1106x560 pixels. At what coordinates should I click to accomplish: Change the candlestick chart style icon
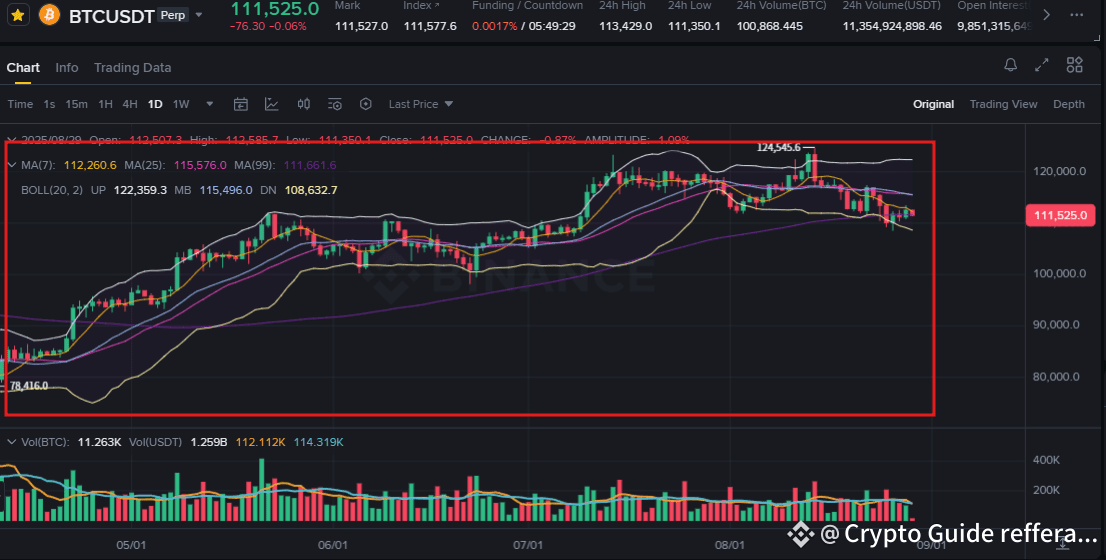click(303, 104)
